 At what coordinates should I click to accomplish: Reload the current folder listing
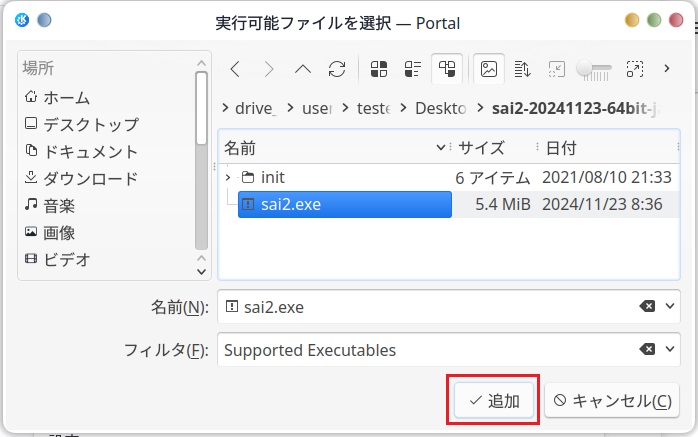[x=337, y=69]
